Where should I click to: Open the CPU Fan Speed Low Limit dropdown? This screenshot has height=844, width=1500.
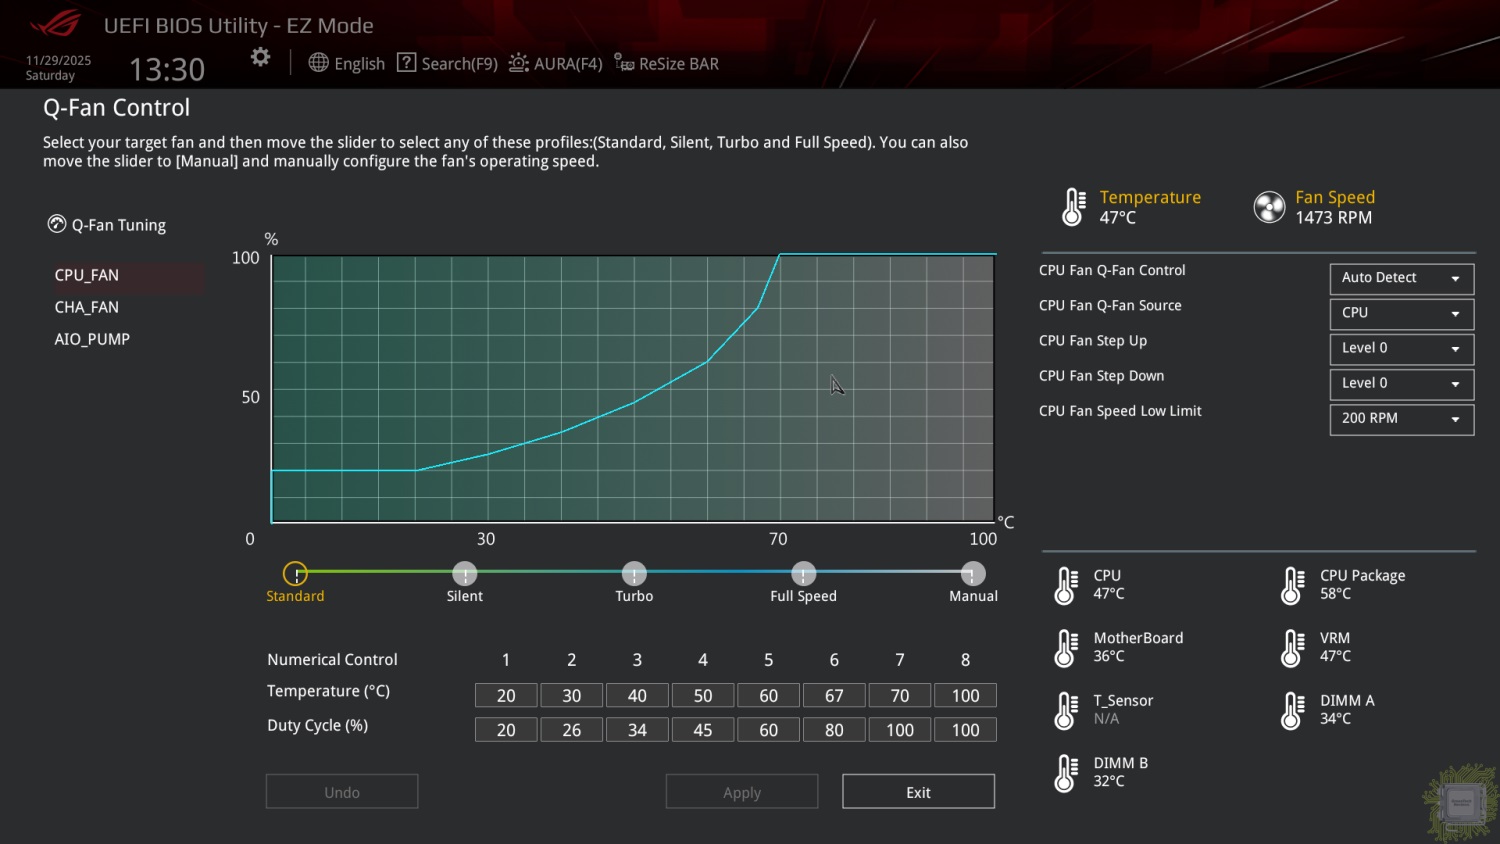point(1401,418)
